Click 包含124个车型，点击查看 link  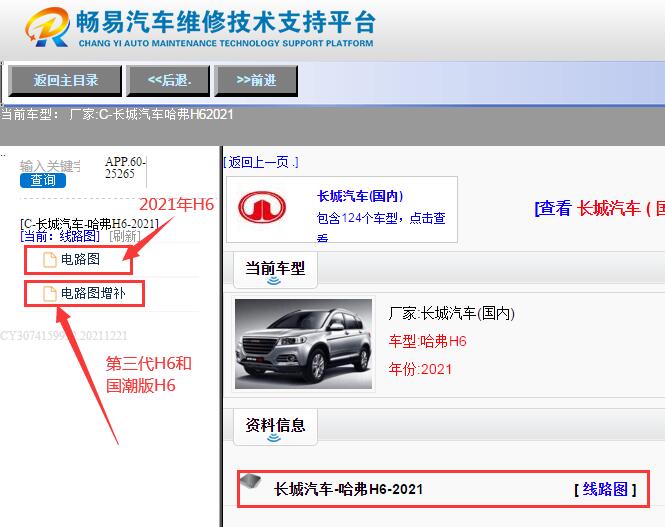click(x=381, y=226)
